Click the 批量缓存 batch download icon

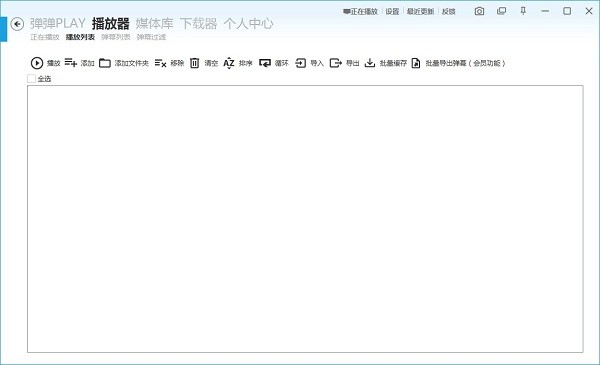tap(370, 63)
